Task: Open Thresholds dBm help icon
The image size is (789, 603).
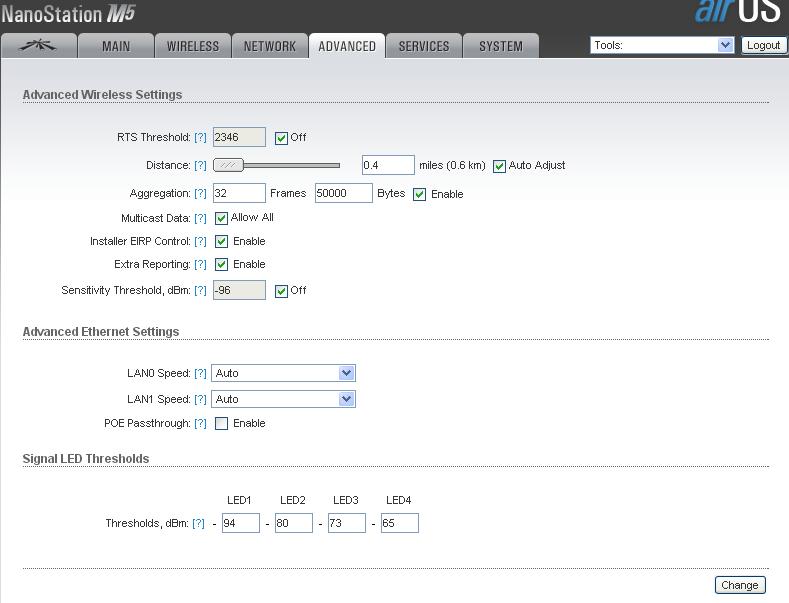Action: (x=198, y=524)
